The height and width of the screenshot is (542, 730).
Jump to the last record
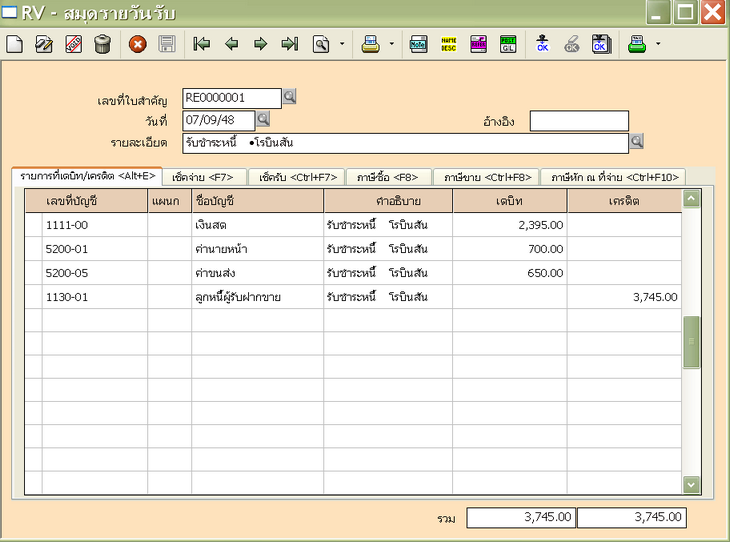pos(289,44)
